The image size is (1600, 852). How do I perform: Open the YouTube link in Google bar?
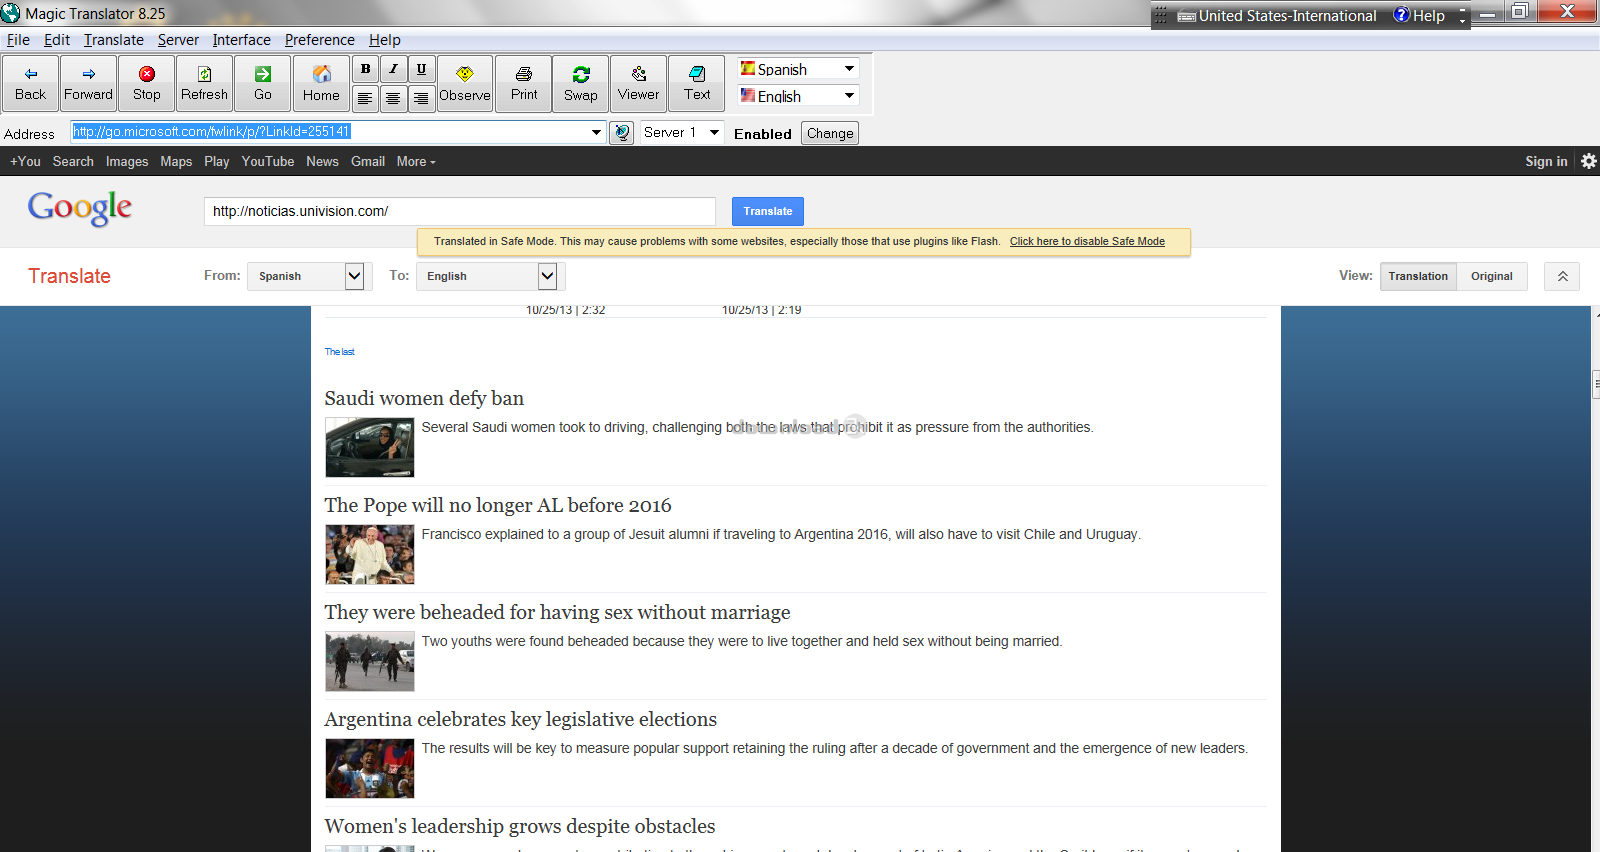pyautogui.click(x=268, y=161)
